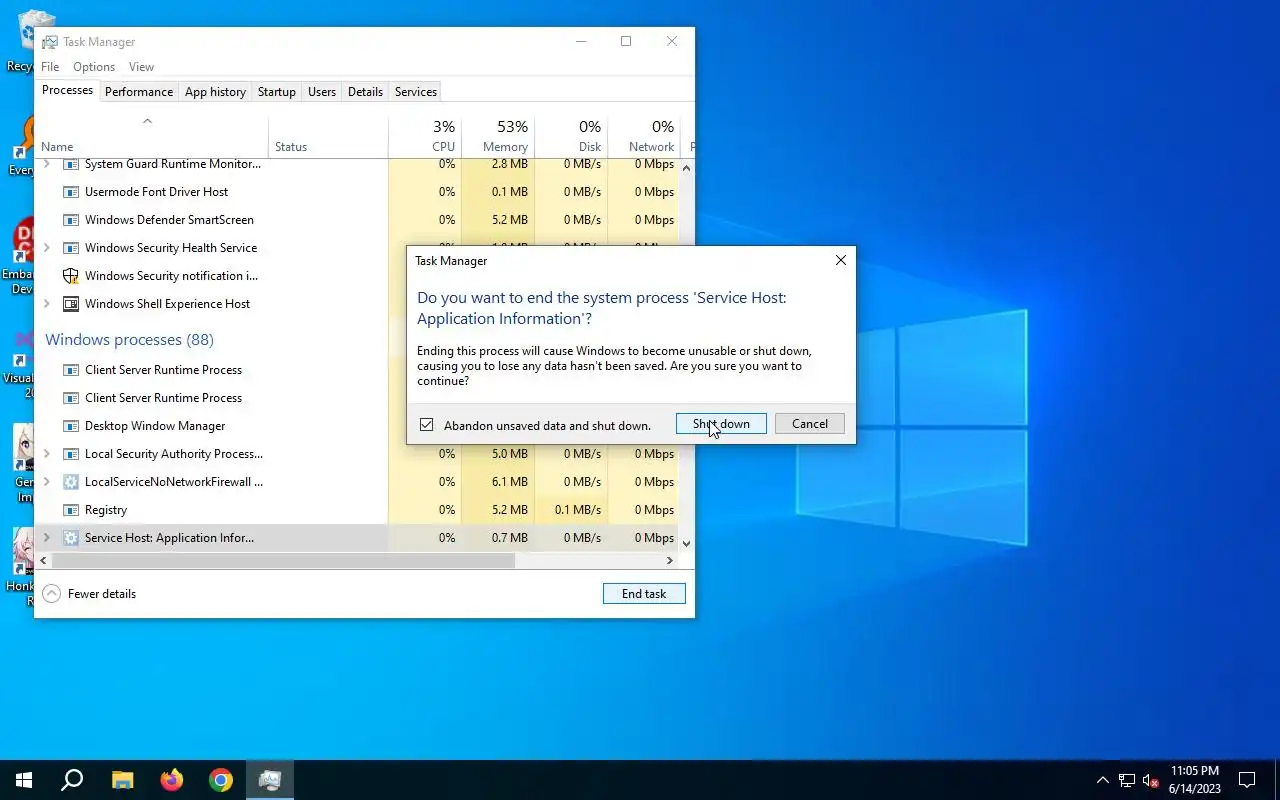Open the View menu
The height and width of the screenshot is (800, 1280).
coord(141,67)
